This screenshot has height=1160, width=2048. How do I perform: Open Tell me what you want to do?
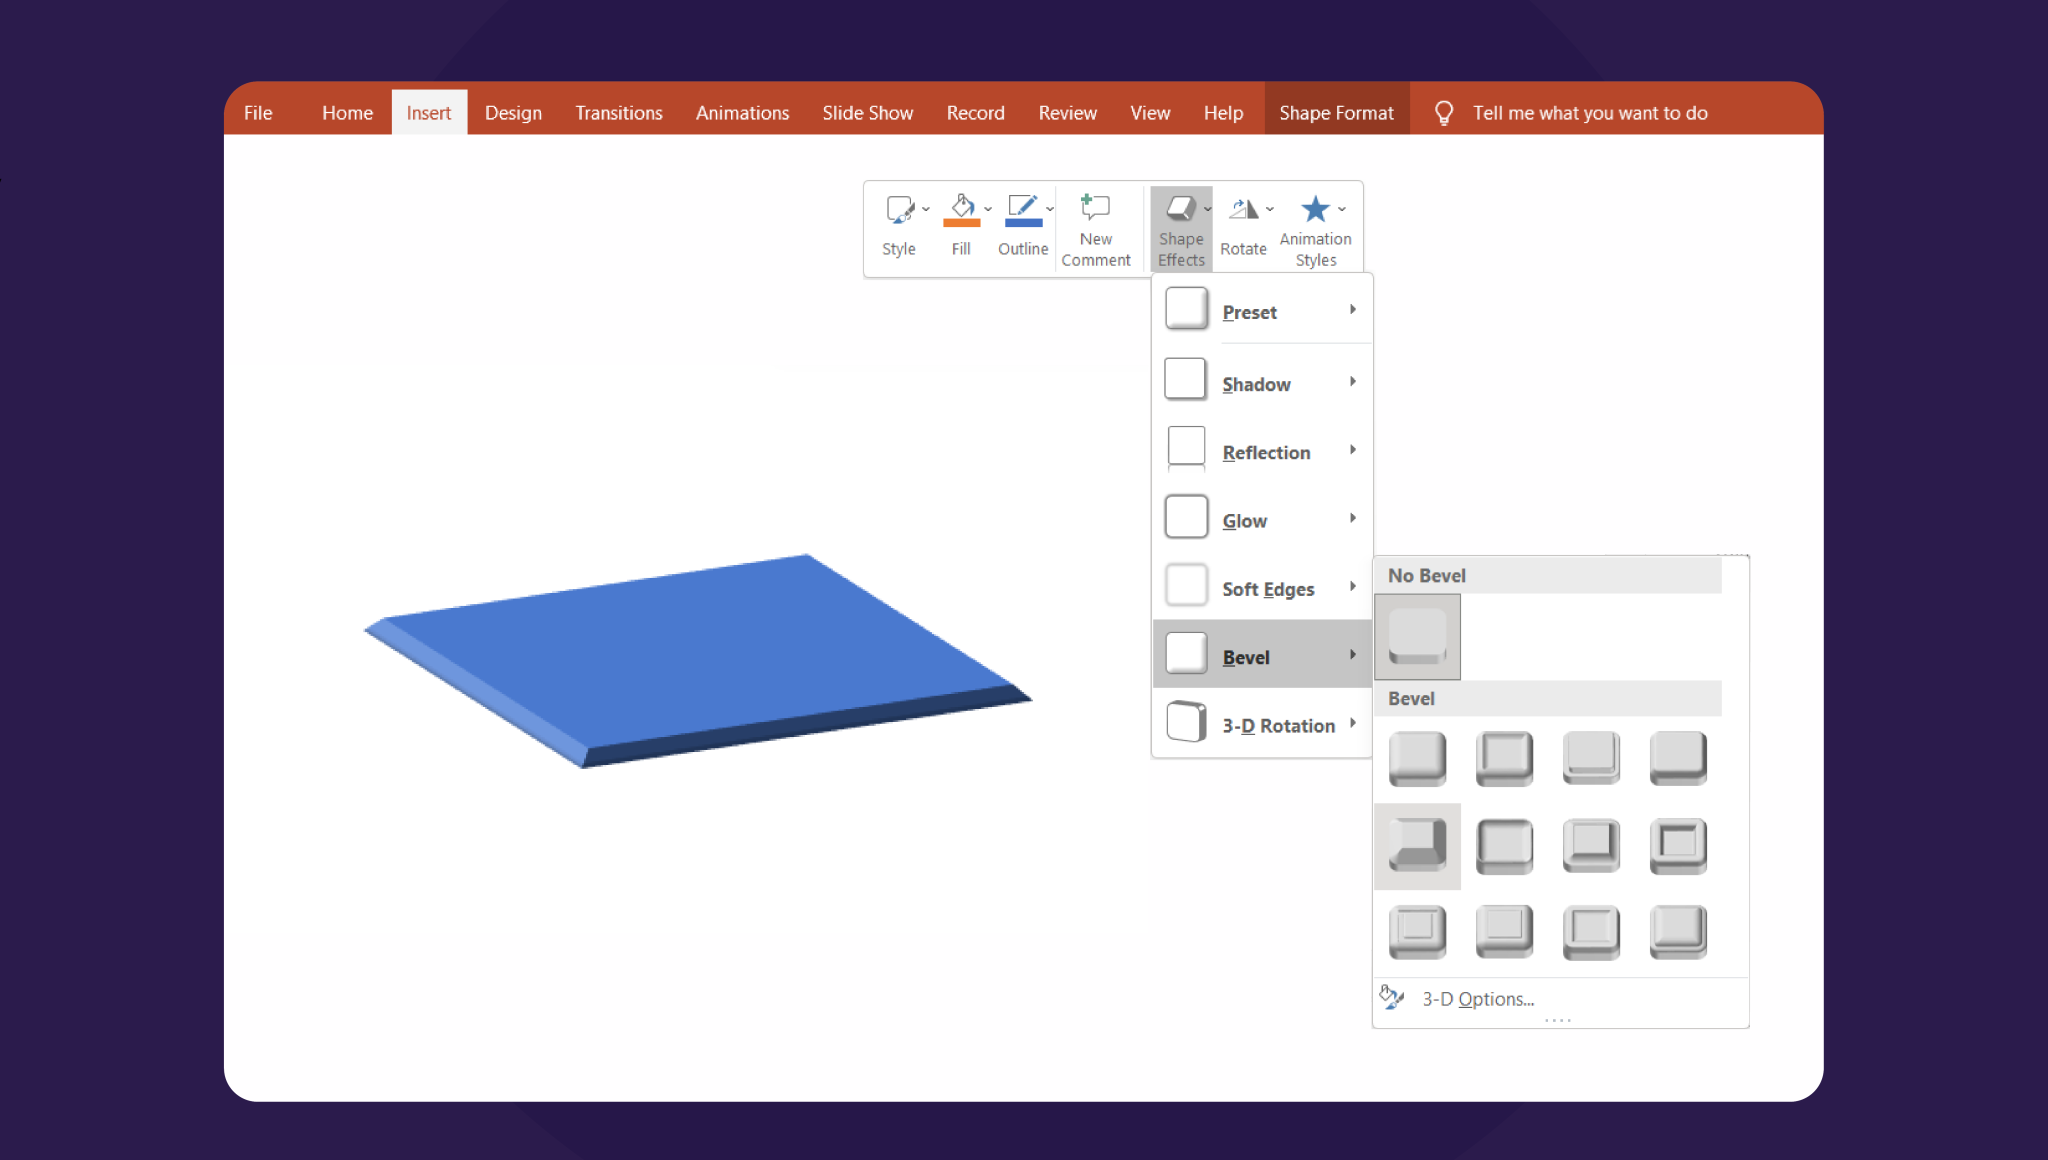pyautogui.click(x=1589, y=112)
